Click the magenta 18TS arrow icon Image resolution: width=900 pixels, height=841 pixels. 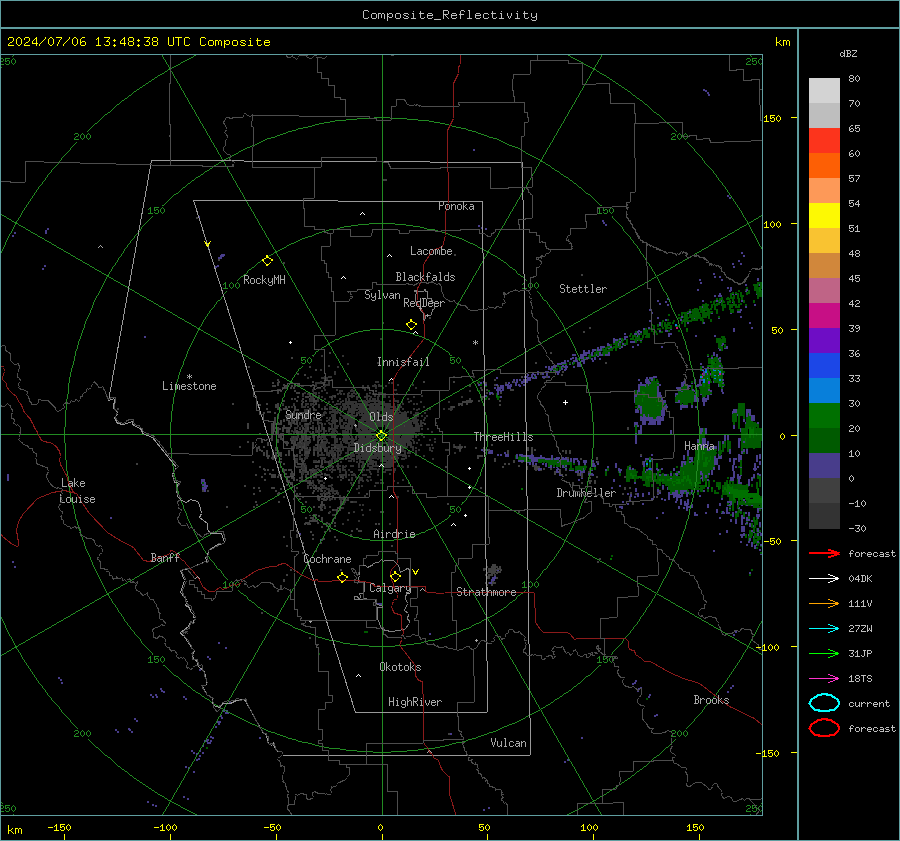coord(824,679)
